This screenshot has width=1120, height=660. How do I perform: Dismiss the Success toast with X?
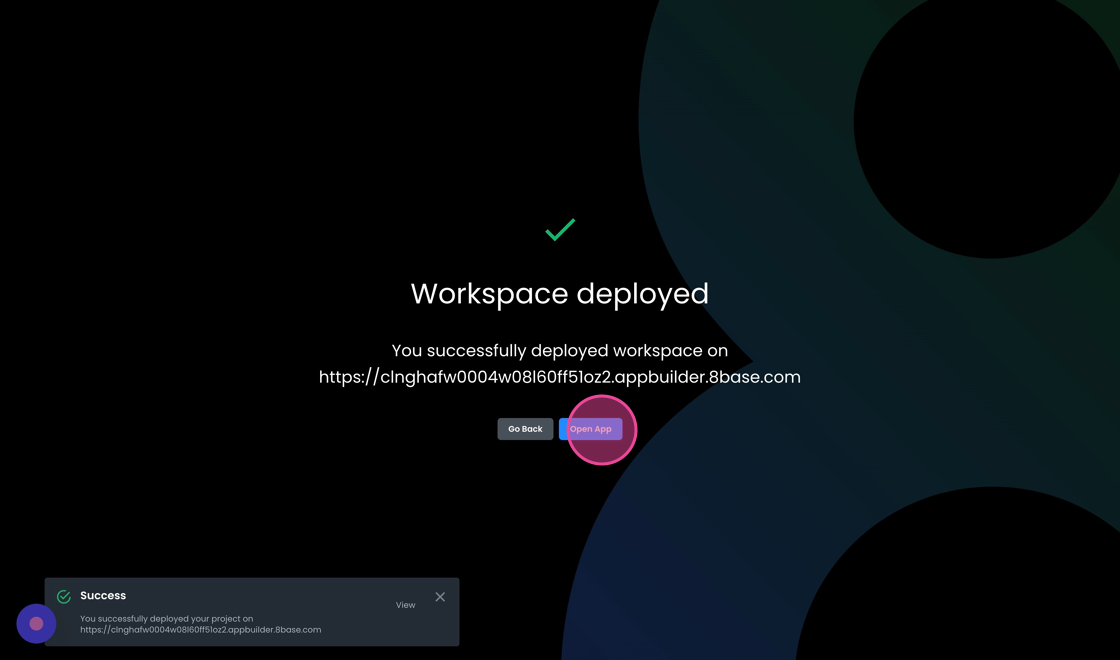pyautogui.click(x=440, y=597)
